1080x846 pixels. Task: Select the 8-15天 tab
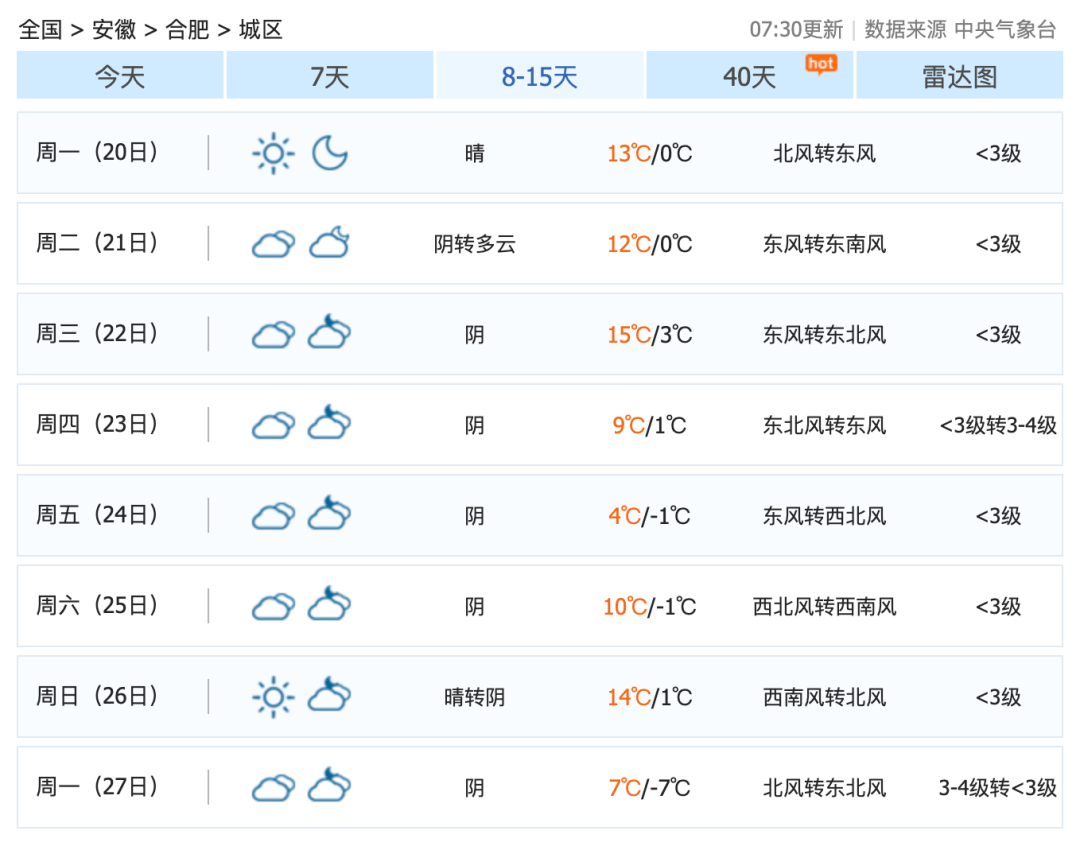click(x=540, y=76)
